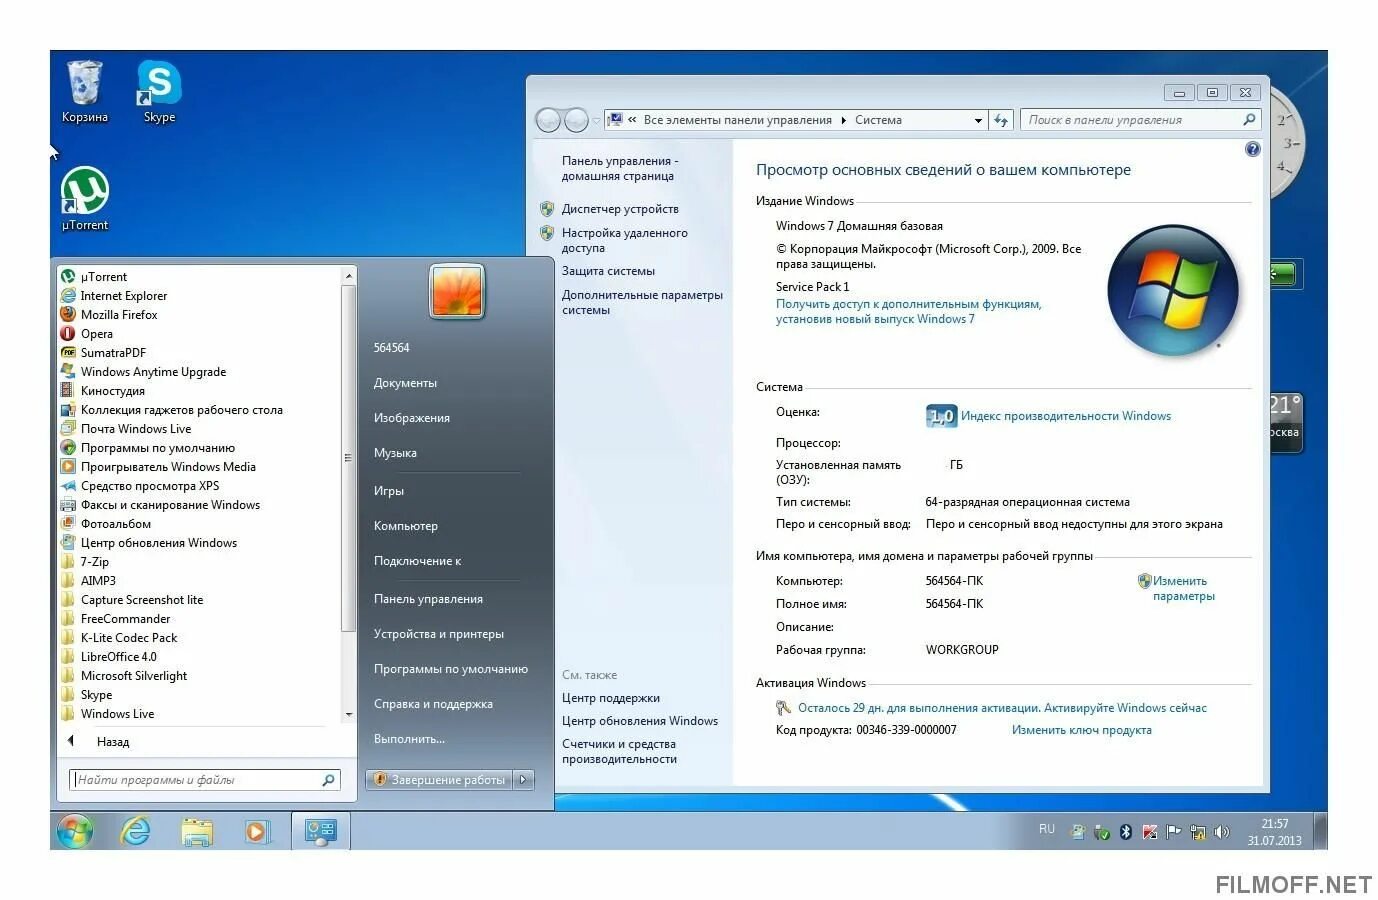
Task: Click Изменить параметры link
Action: [x=1183, y=588]
